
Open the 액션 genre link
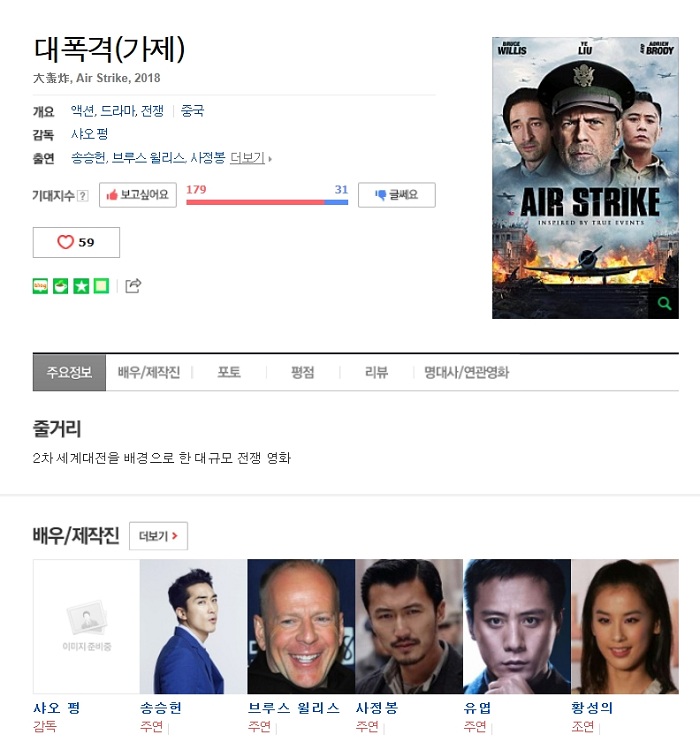pyautogui.click(x=83, y=111)
